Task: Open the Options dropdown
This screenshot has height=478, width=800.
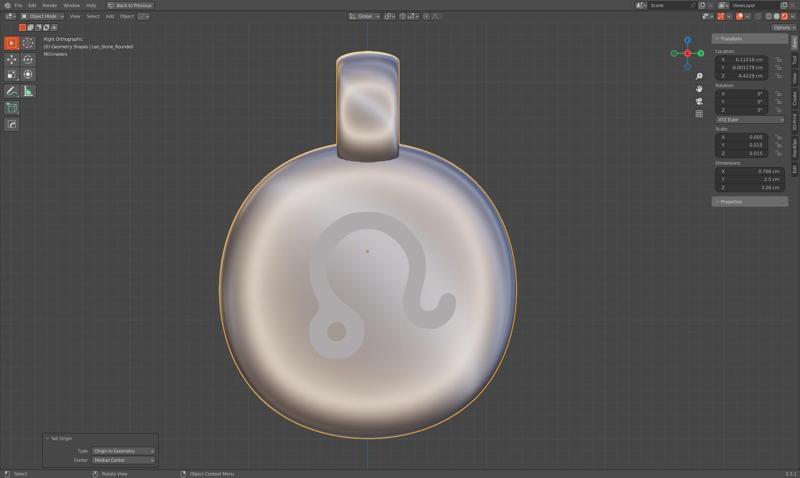Action: tap(784, 28)
